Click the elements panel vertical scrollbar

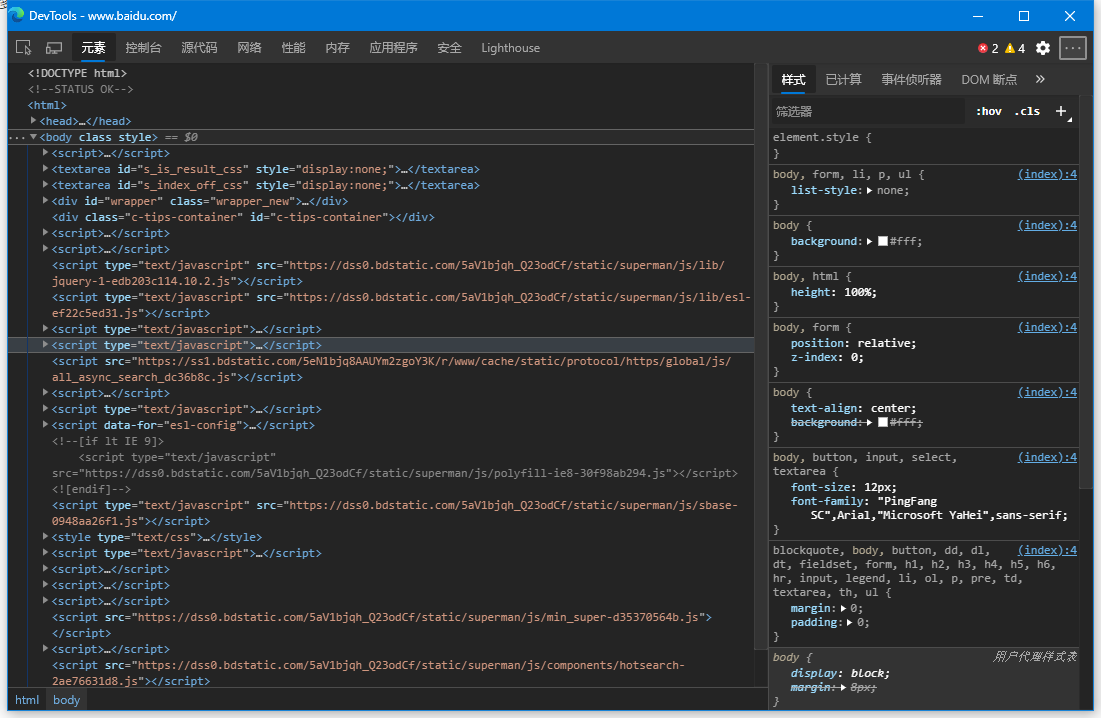click(760, 356)
